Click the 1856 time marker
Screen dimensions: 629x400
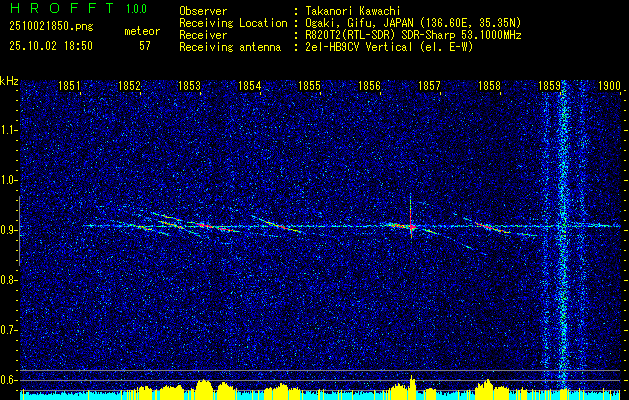369,86
